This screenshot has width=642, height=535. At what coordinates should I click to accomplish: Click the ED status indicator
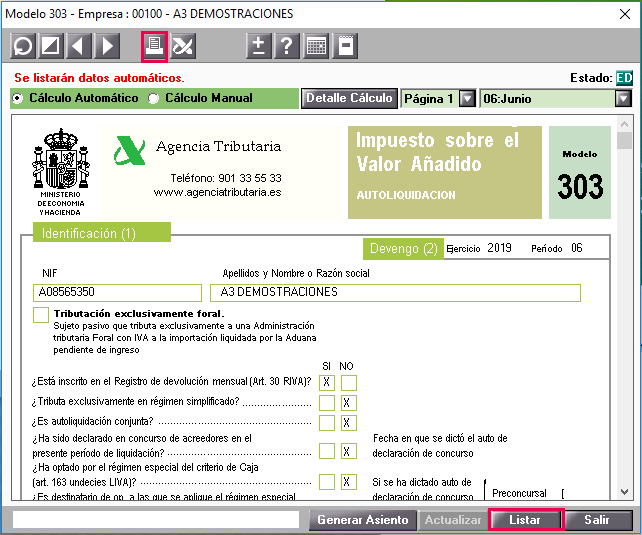coord(624,77)
